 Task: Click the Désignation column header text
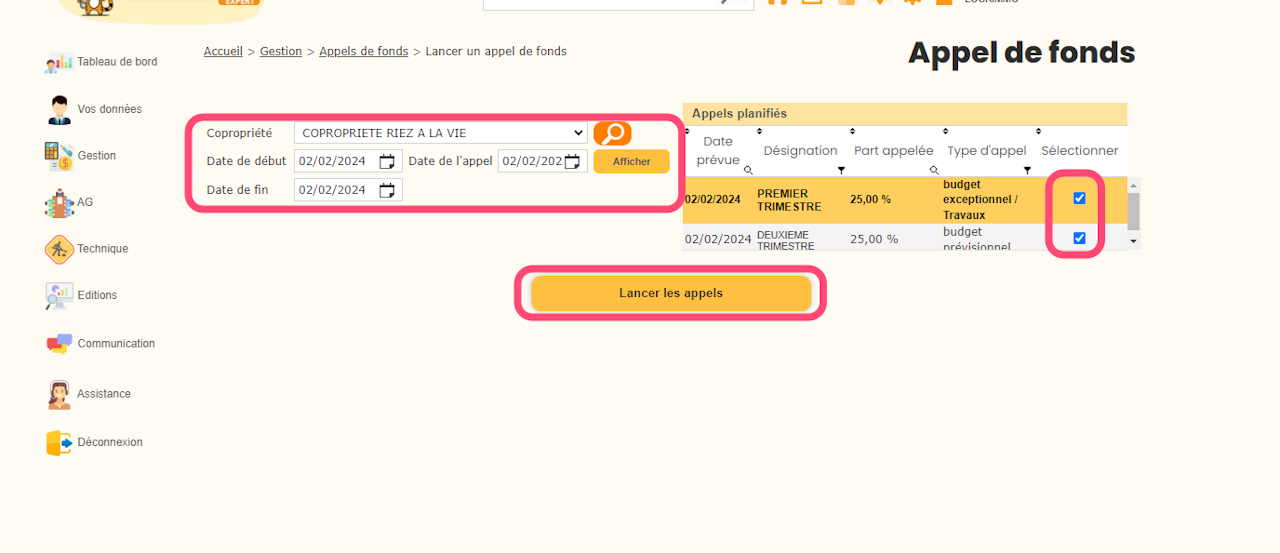[800, 150]
